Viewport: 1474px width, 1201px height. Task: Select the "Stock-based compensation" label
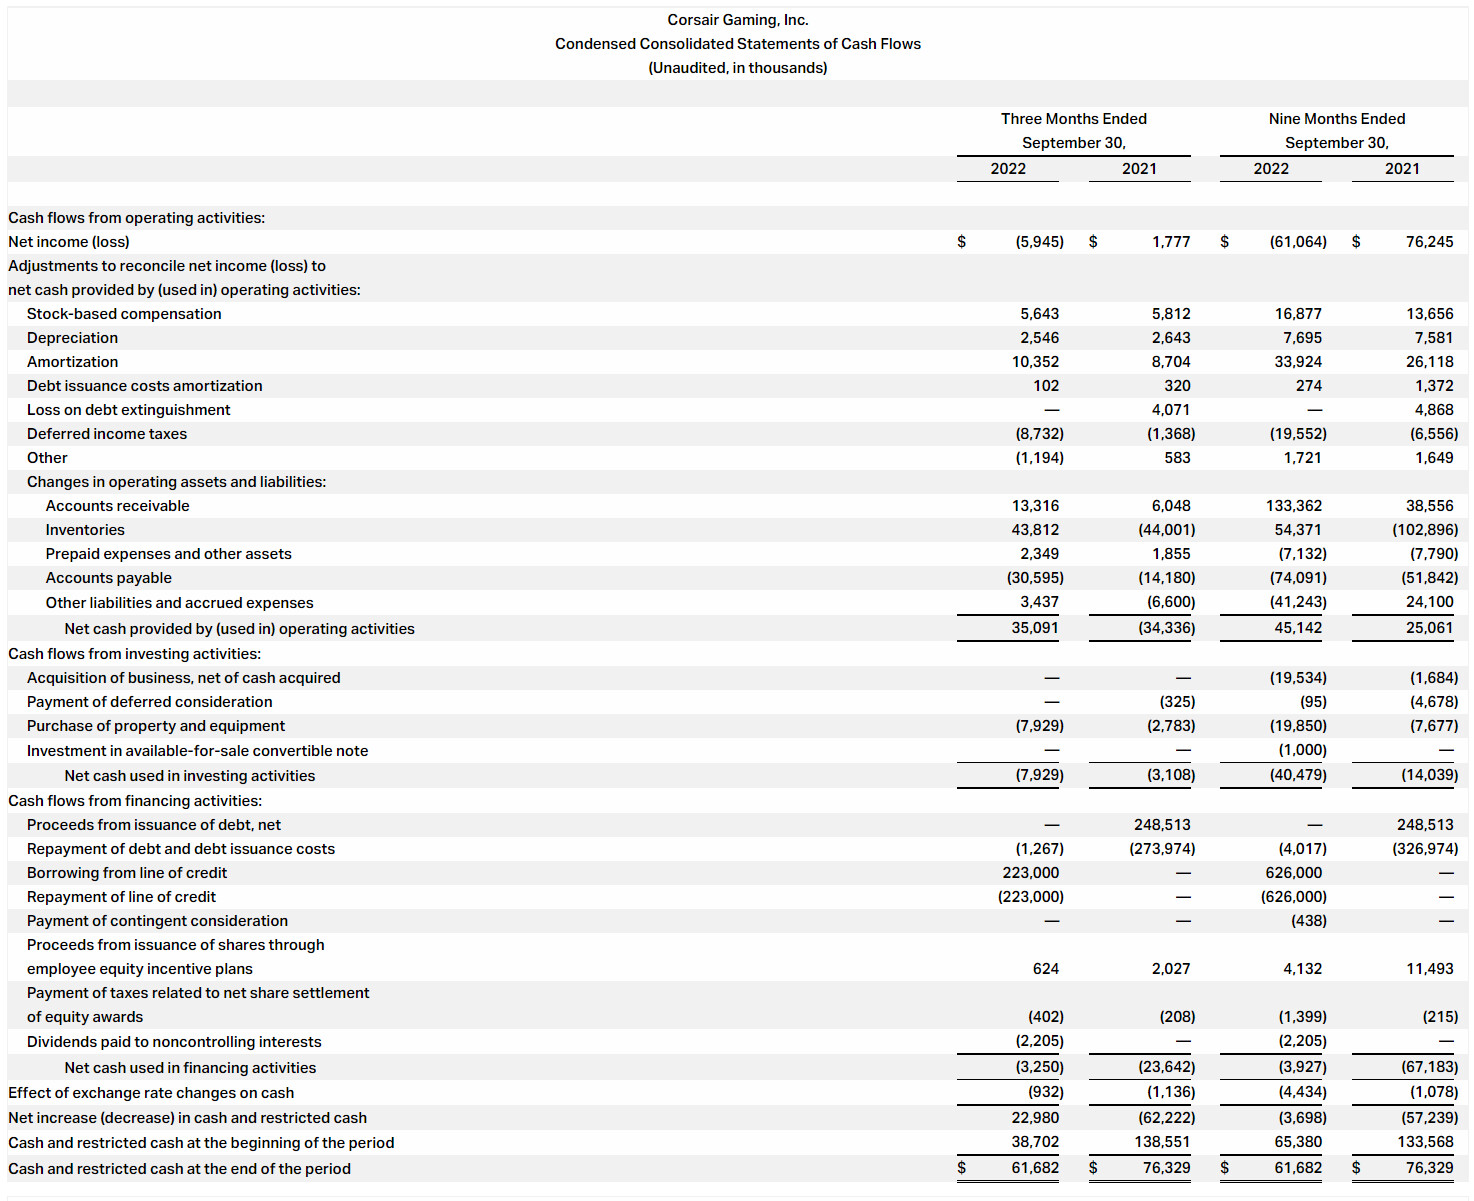(124, 314)
